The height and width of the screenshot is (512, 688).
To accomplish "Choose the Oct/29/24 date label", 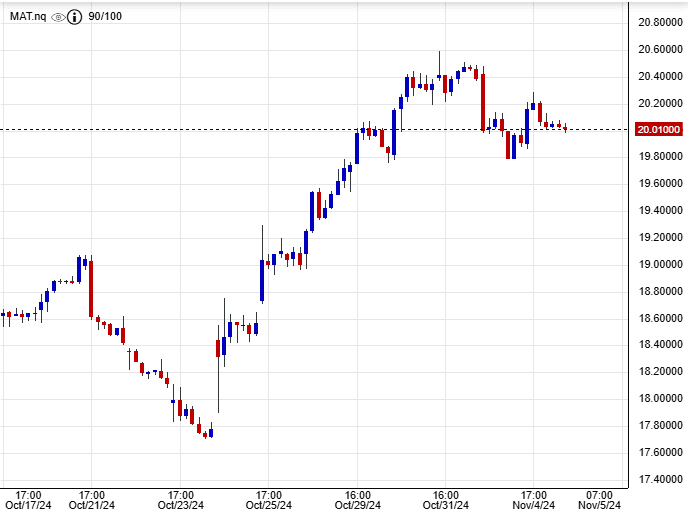I will [358, 504].
